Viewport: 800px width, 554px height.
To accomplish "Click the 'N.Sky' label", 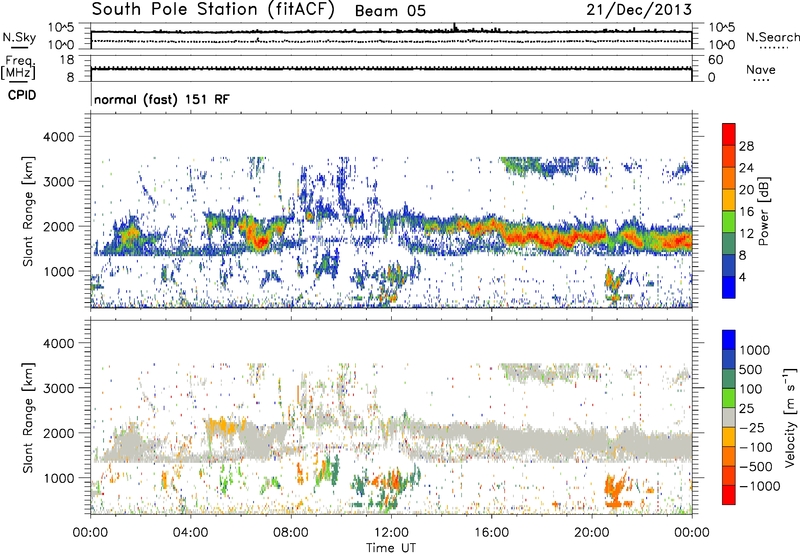I will [19, 37].
